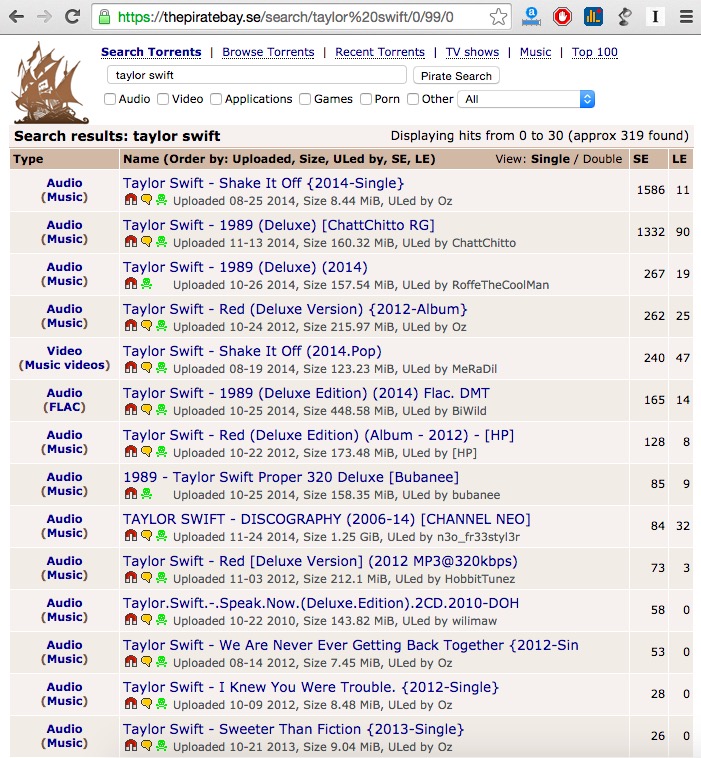The width and height of the screenshot is (701, 758).
Task: Click the browser back arrow
Action: click(17, 16)
